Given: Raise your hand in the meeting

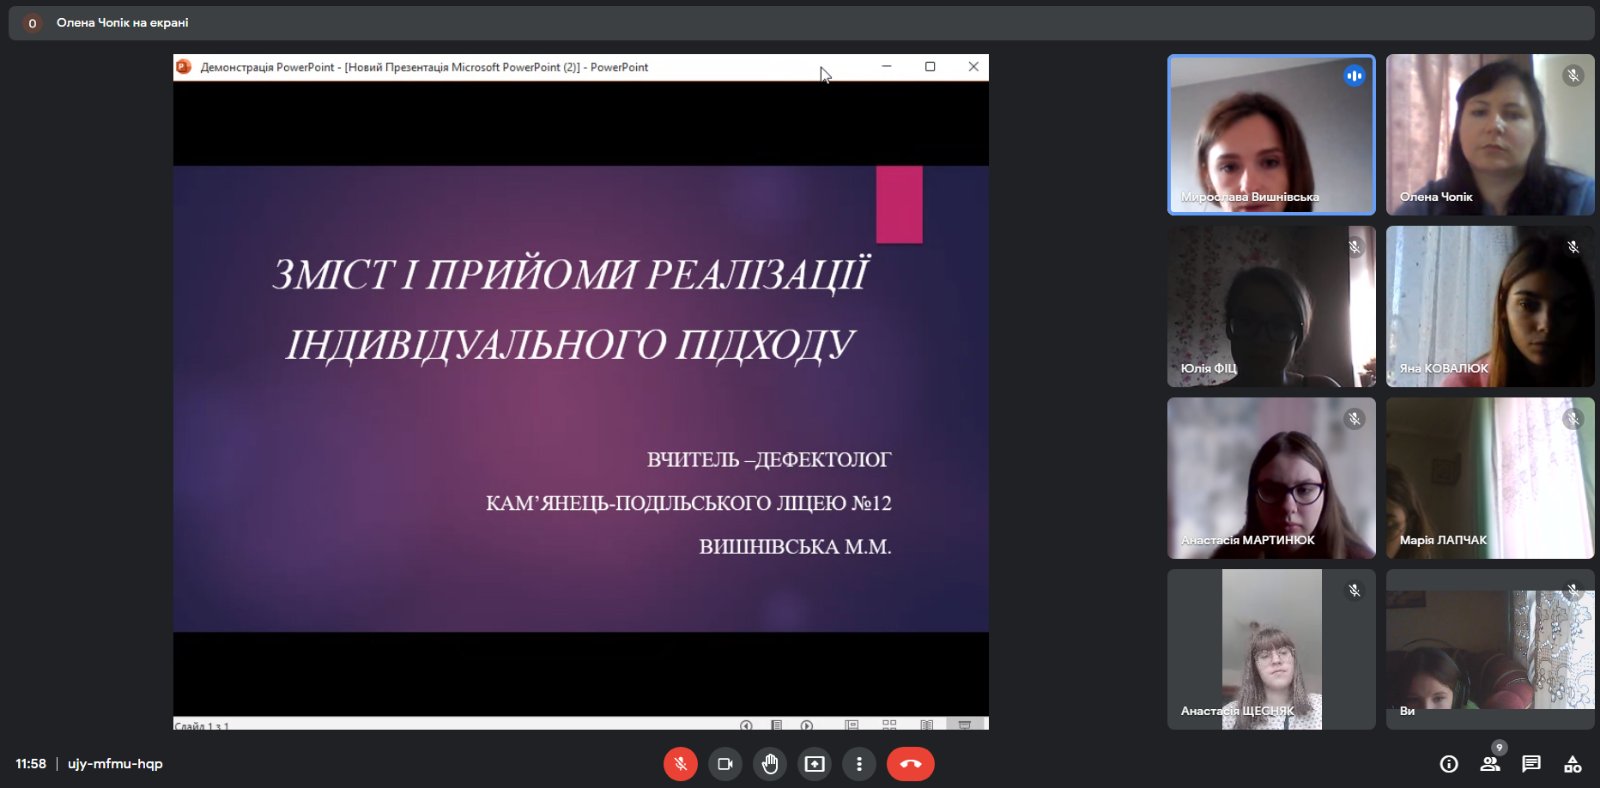Looking at the screenshot, I should coord(770,764).
